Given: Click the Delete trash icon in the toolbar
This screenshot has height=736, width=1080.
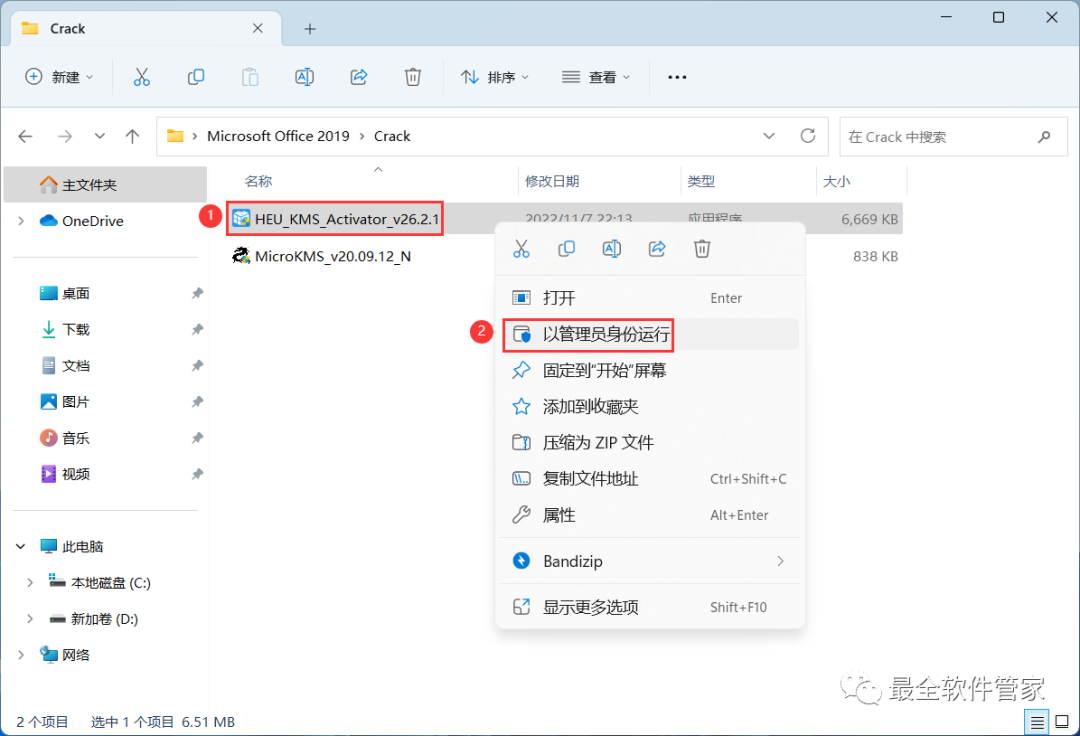Looking at the screenshot, I should (x=413, y=77).
